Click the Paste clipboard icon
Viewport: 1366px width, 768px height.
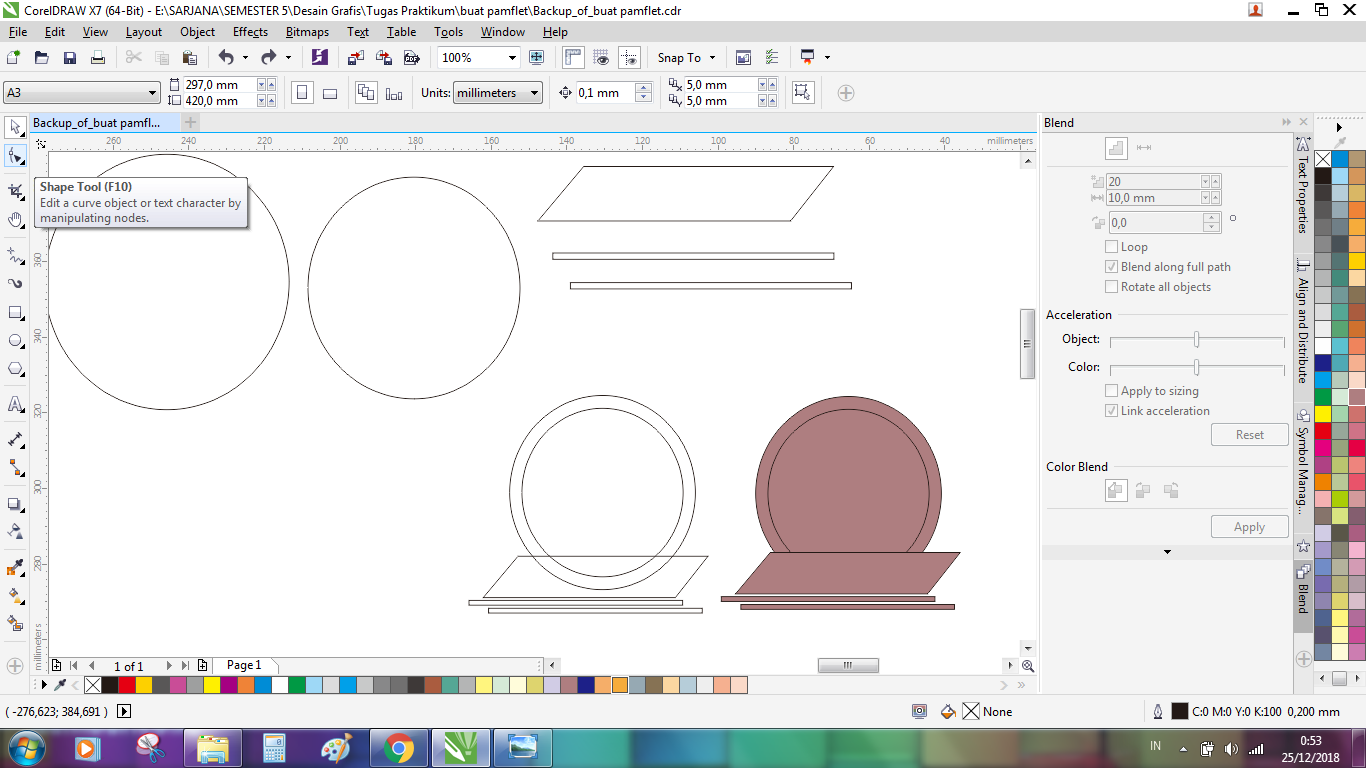coord(190,57)
